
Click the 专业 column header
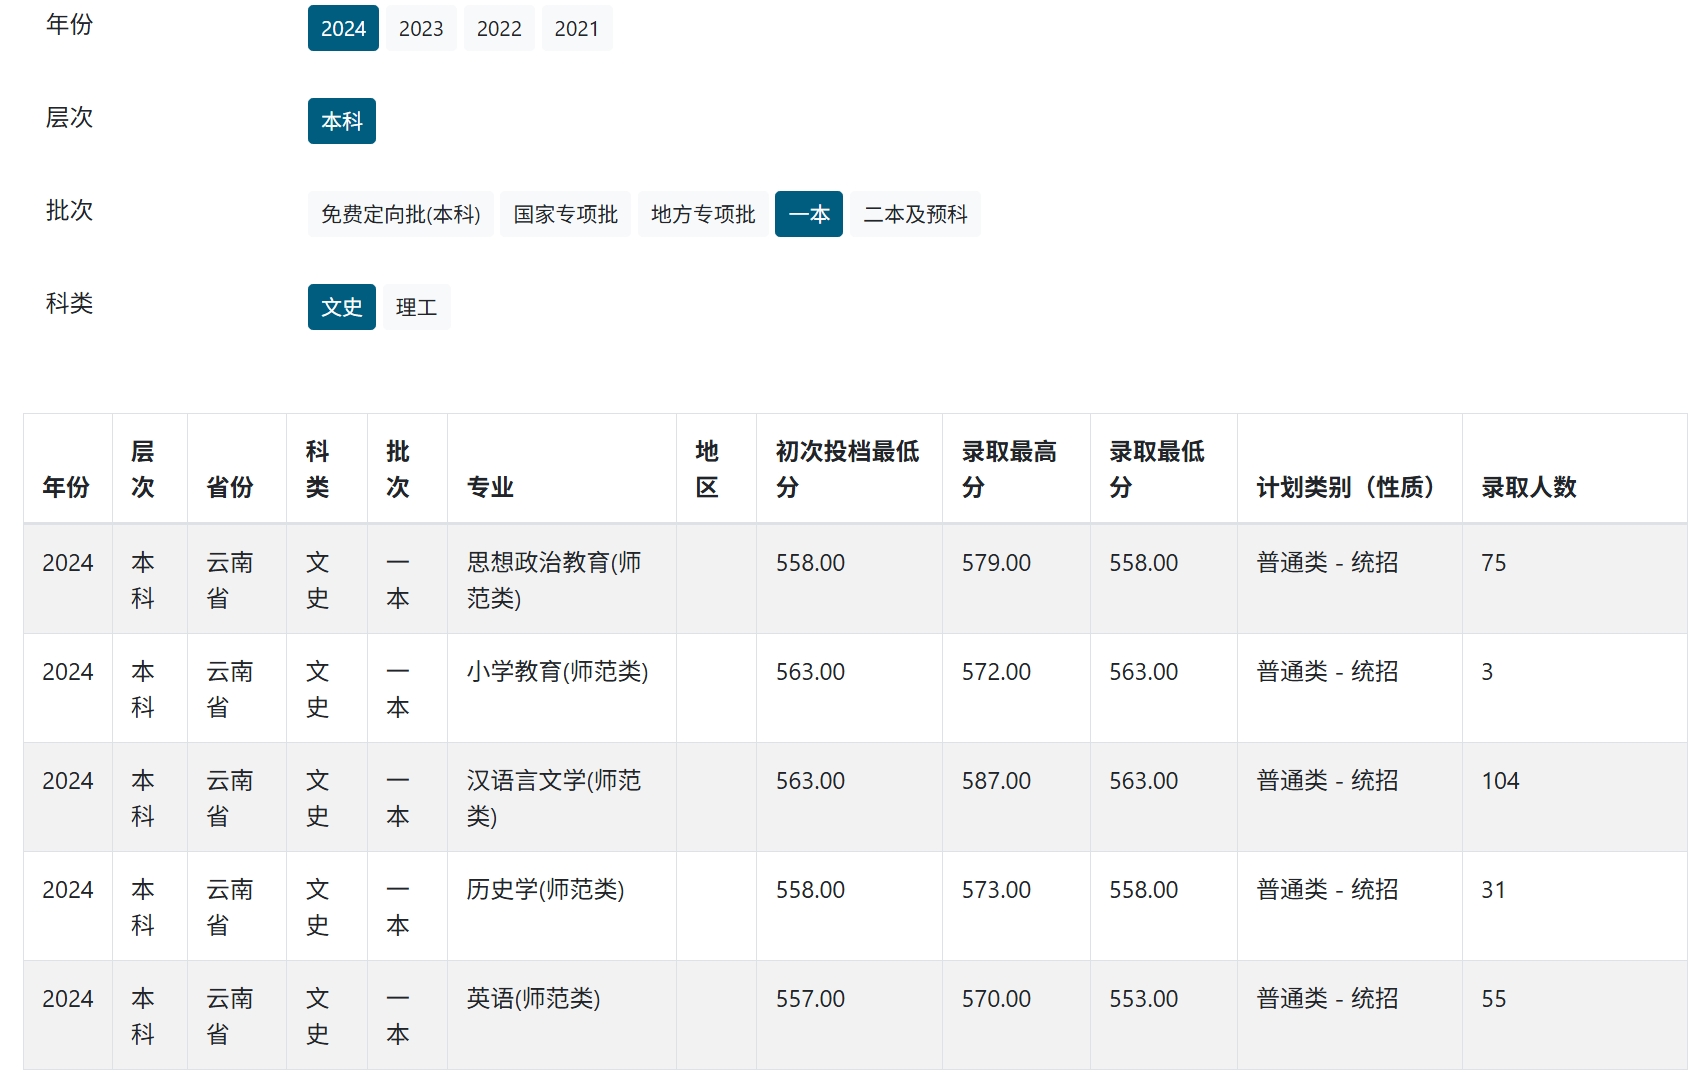point(490,487)
